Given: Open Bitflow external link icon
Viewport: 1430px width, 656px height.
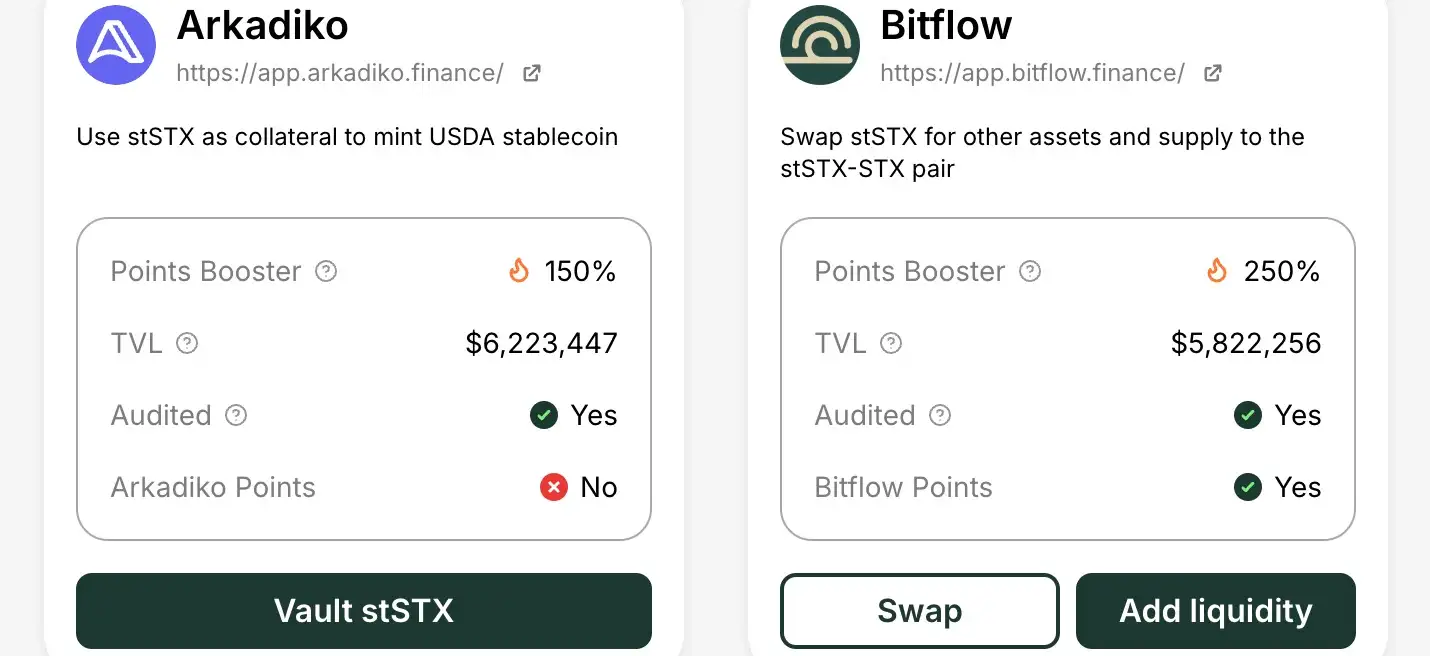Looking at the screenshot, I should (1213, 73).
